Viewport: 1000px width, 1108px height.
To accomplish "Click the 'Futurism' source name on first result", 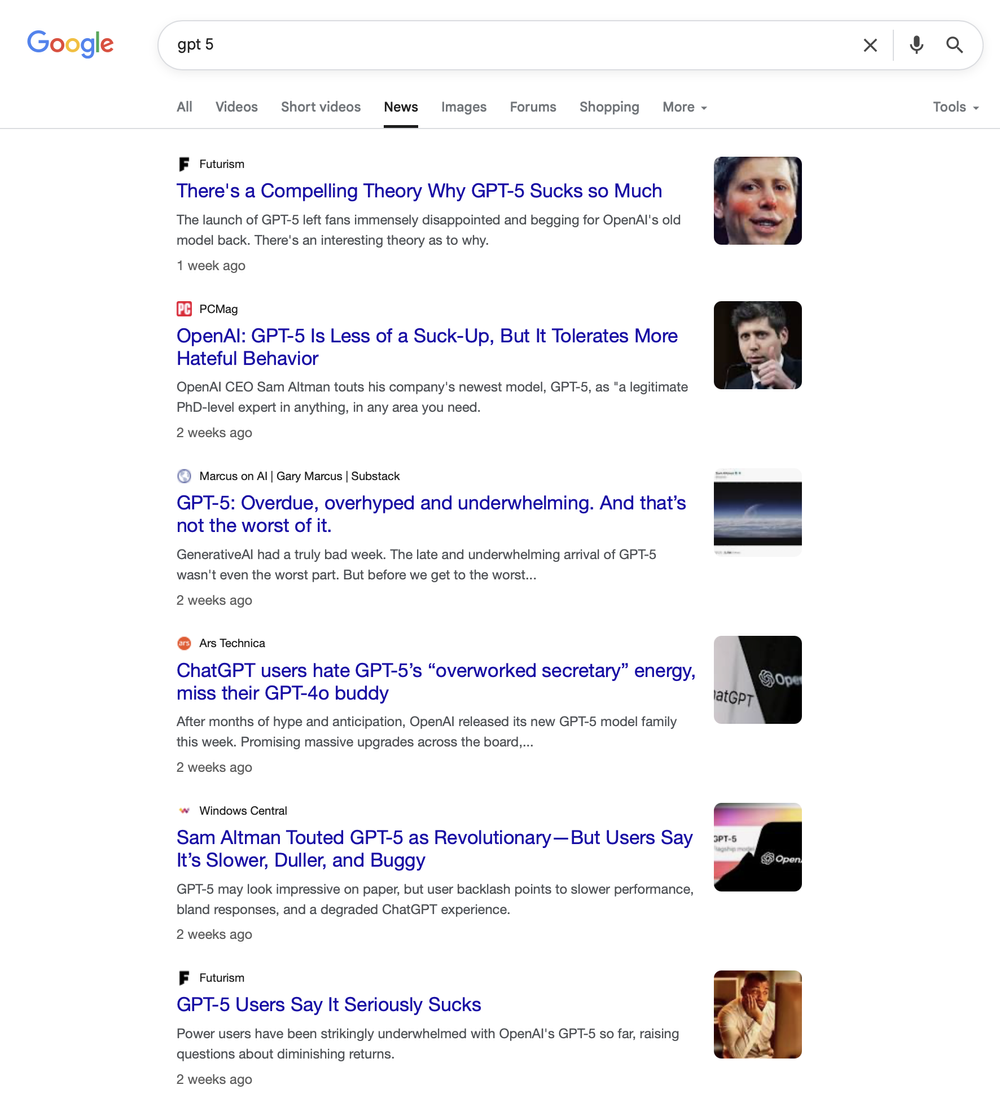I will pos(222,164).
